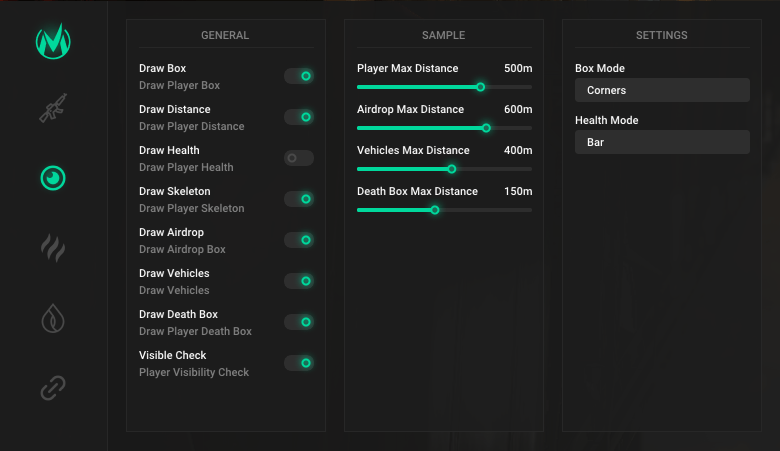Click the flame droplet sidebar icon
Screen dimensions: 780x451
coord(52,318)
